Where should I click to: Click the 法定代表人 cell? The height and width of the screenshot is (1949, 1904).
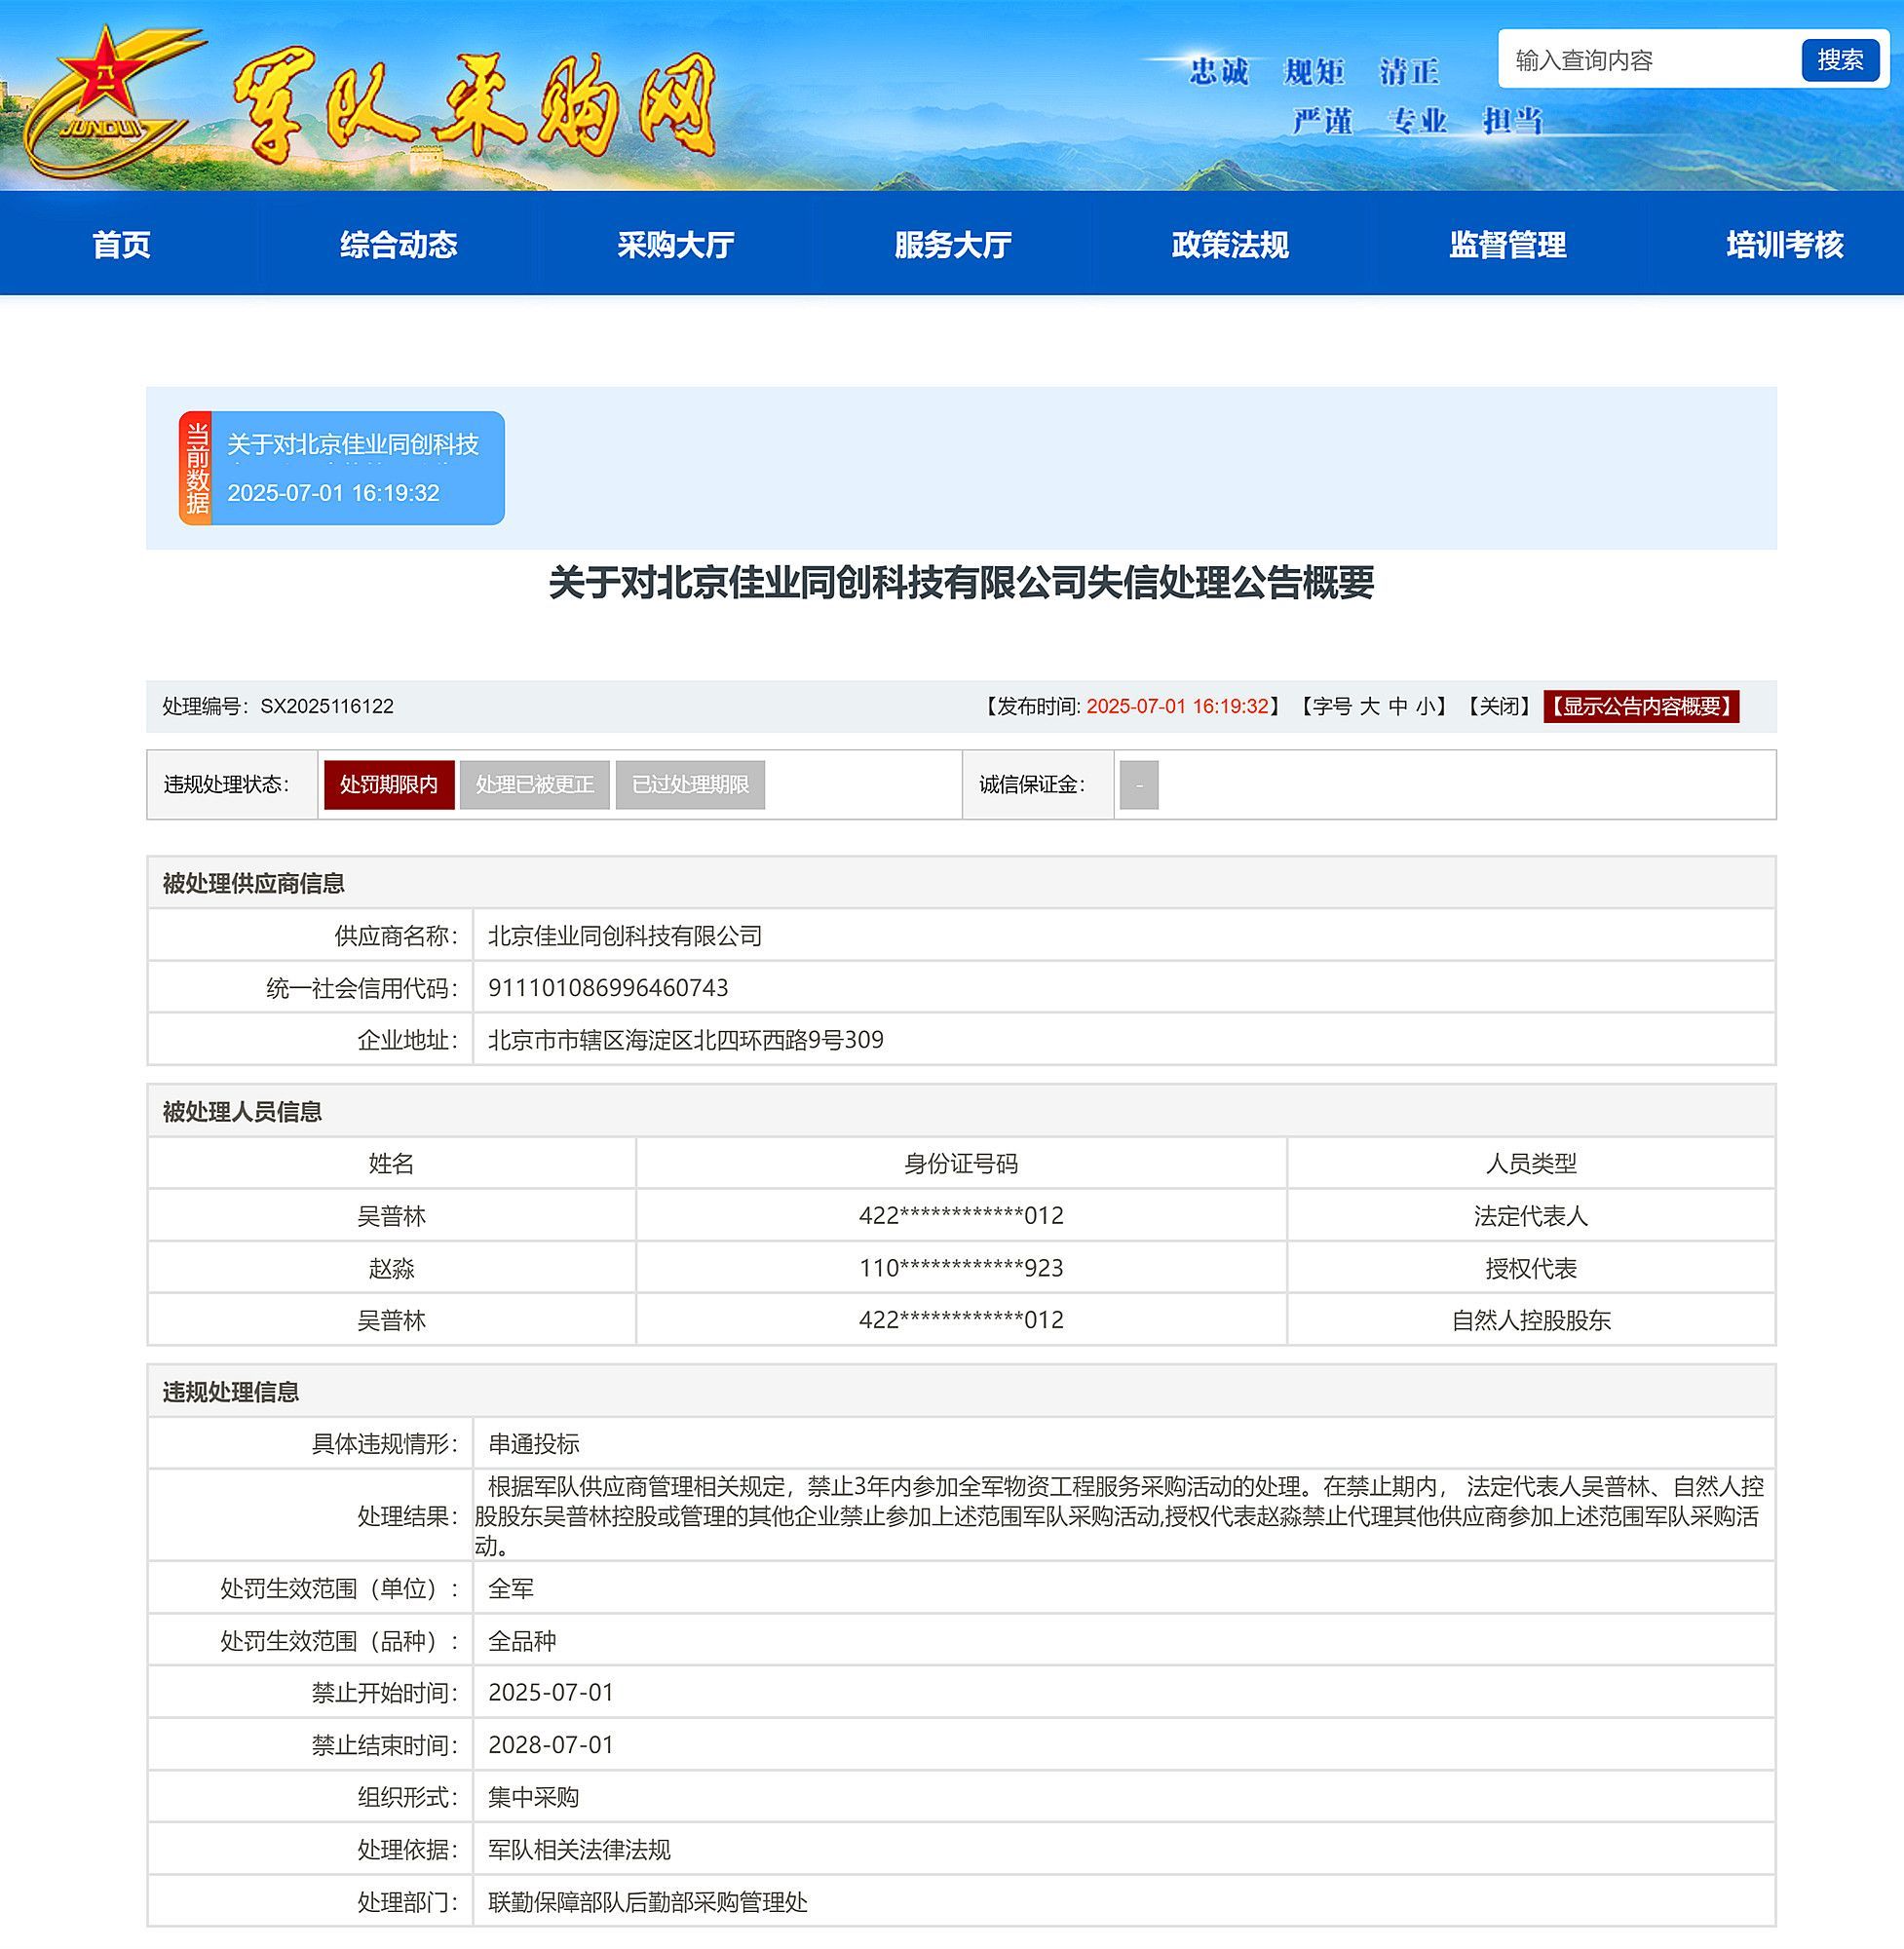point(1531,1216)
